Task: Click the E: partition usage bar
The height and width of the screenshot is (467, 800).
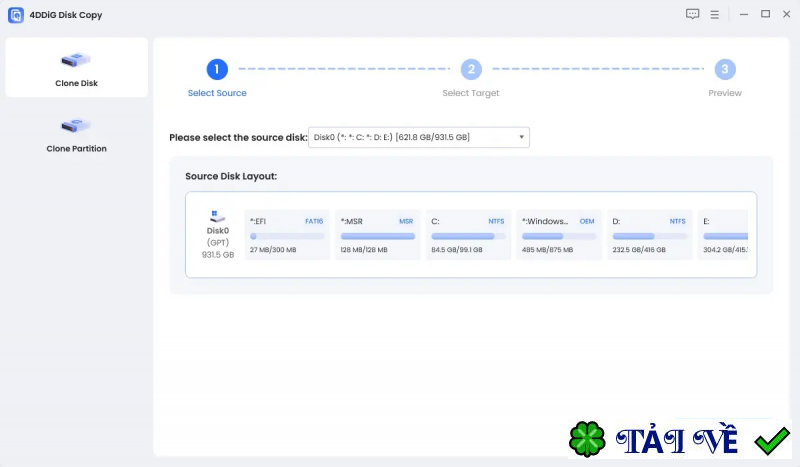Action: pos(726,236)
